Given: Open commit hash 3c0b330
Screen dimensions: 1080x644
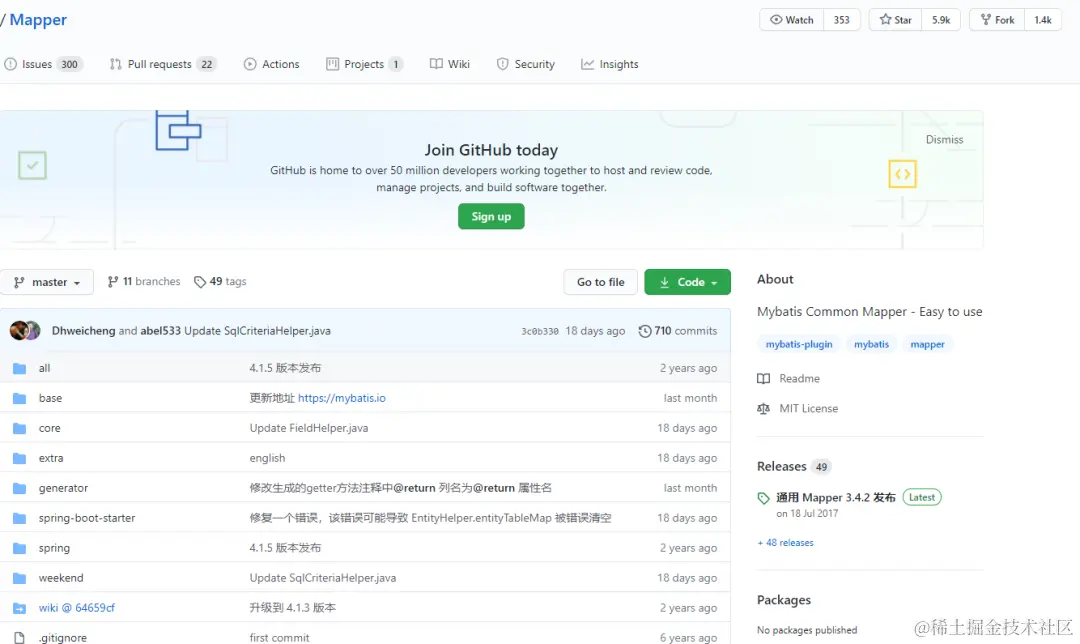Looking at the screenshot, I should 540,331.
